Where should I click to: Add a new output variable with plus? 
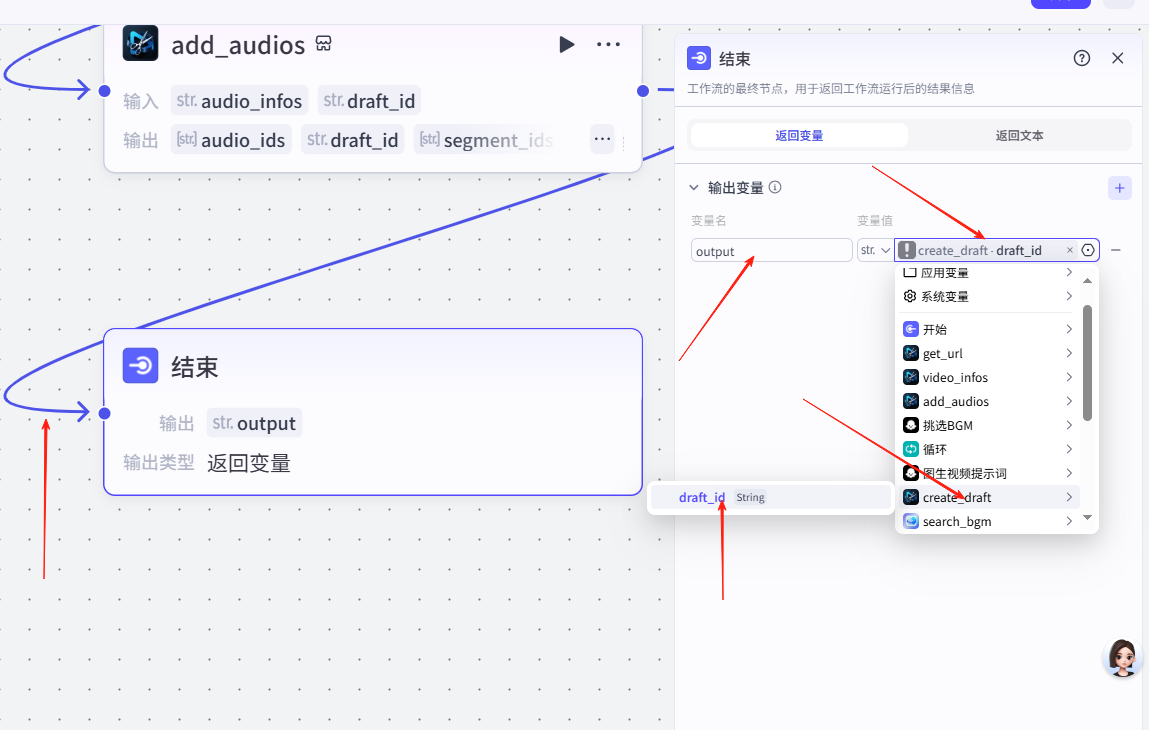[x=1120, y=187]
